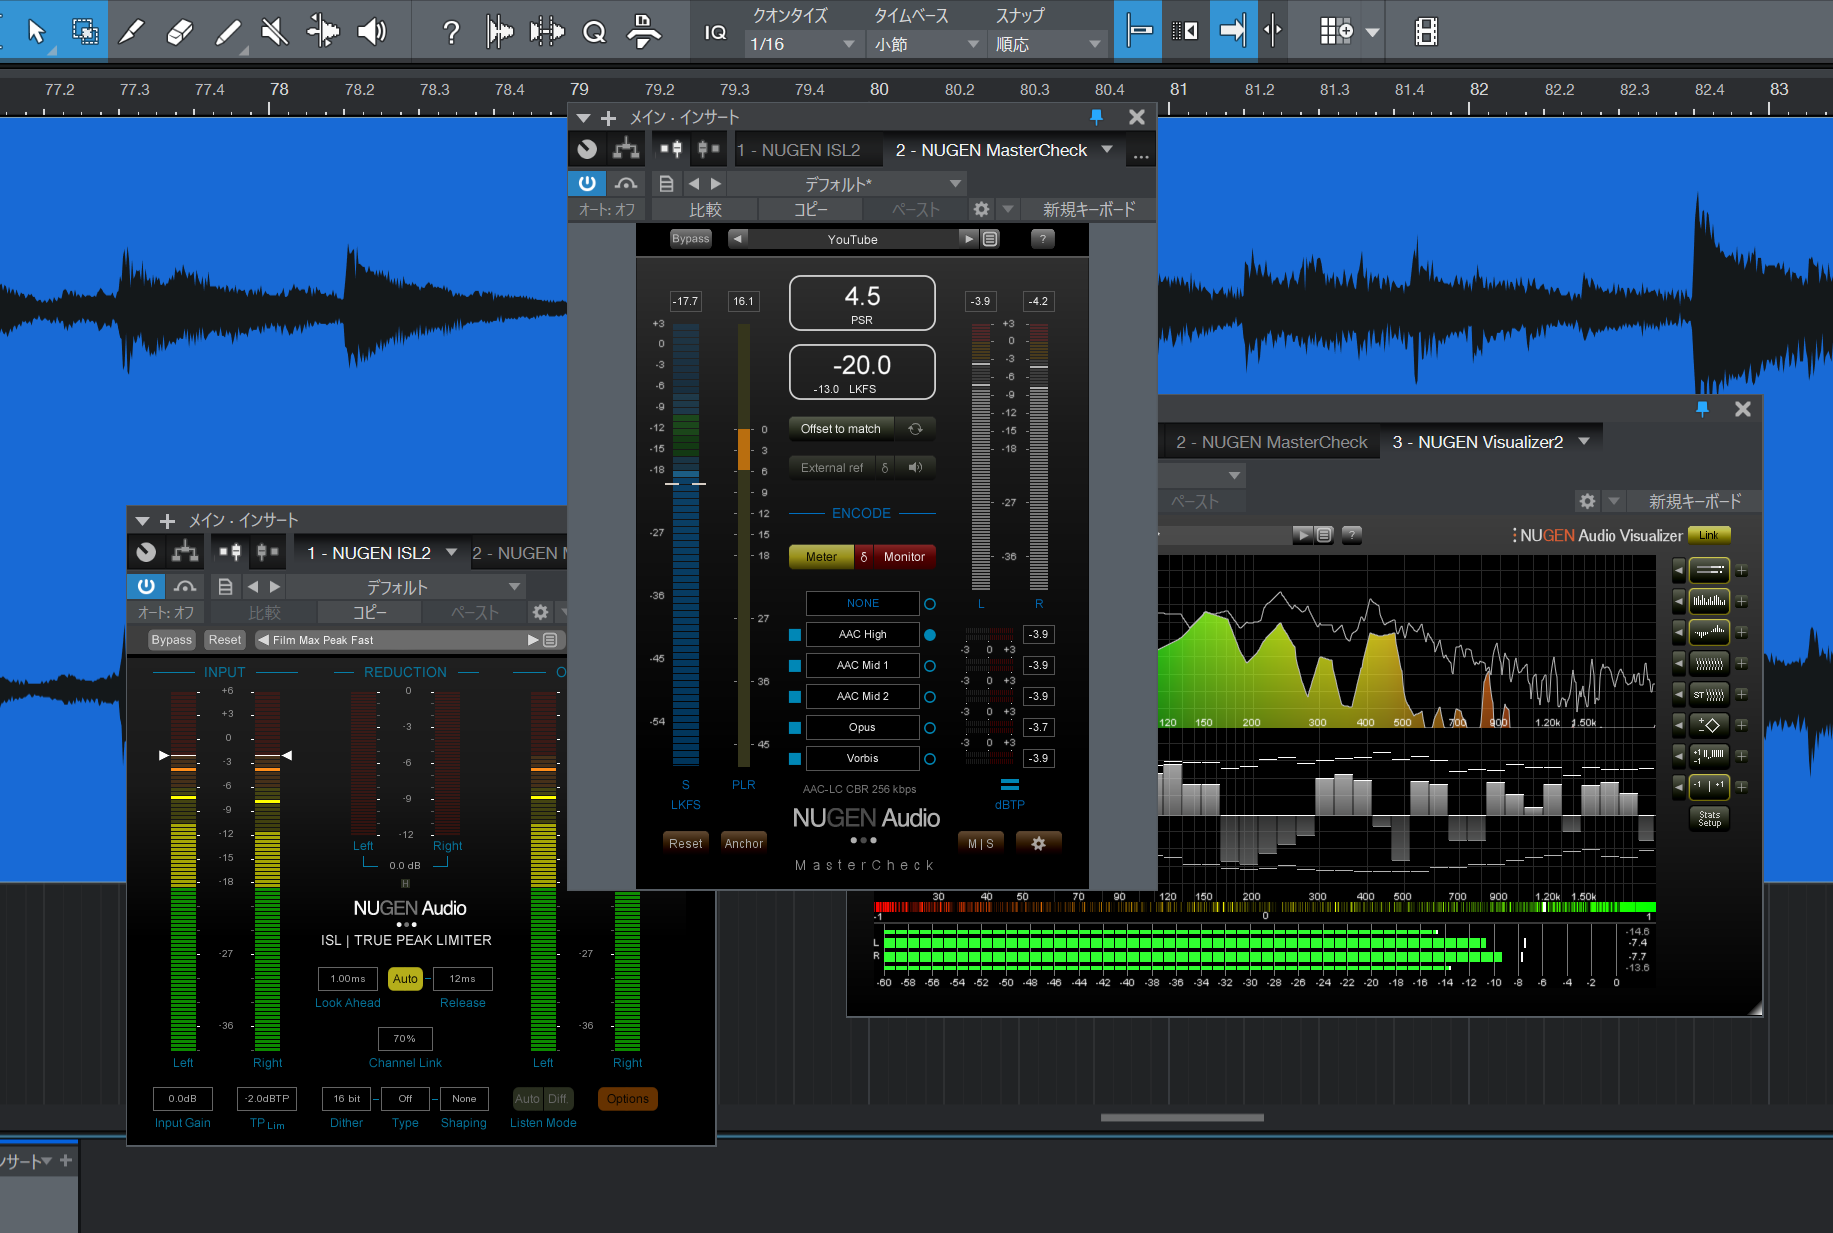Toggle the Auto release button in ISL2

pos(405,979)
